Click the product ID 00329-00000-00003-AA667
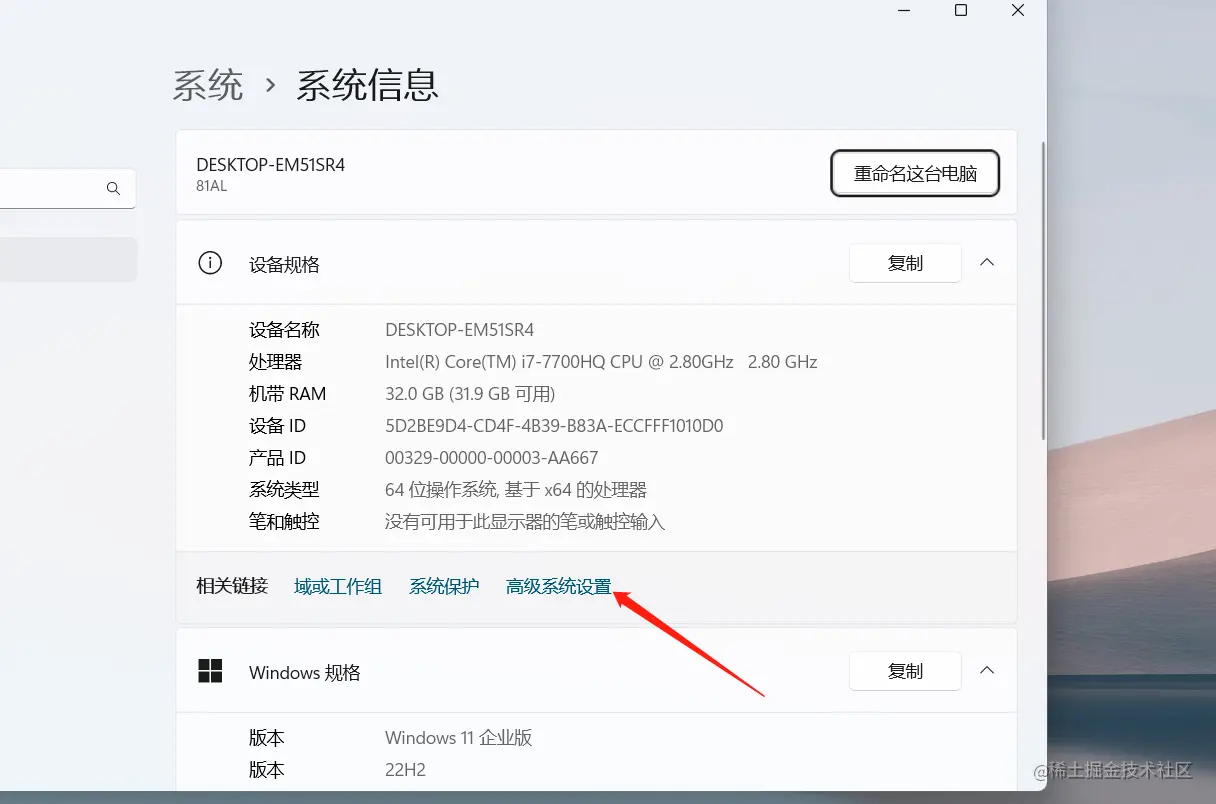Image resolution: width=1216 pixels, height=804 pixels. click(491, 458)
